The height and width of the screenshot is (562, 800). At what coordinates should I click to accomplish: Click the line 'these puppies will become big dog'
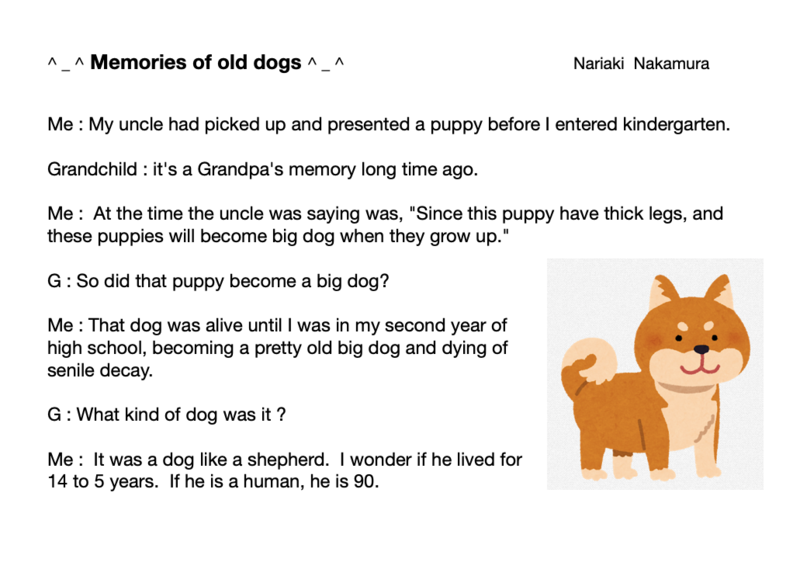point(278,236)
